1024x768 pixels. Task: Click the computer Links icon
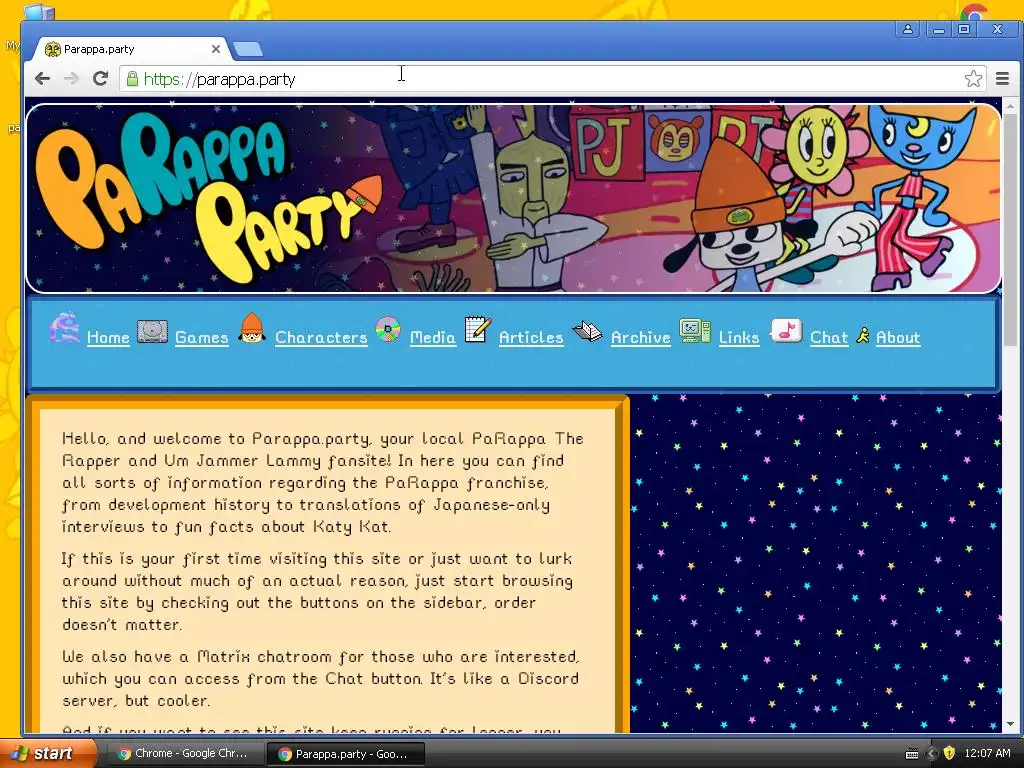pos(695,330)
